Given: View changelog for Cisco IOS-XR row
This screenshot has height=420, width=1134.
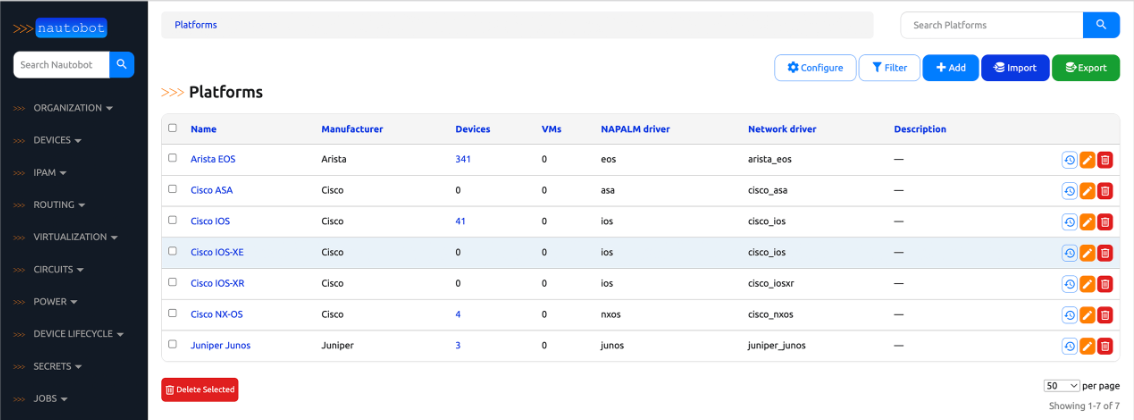Looking at the screenshot, I should tap(1069, 284).
